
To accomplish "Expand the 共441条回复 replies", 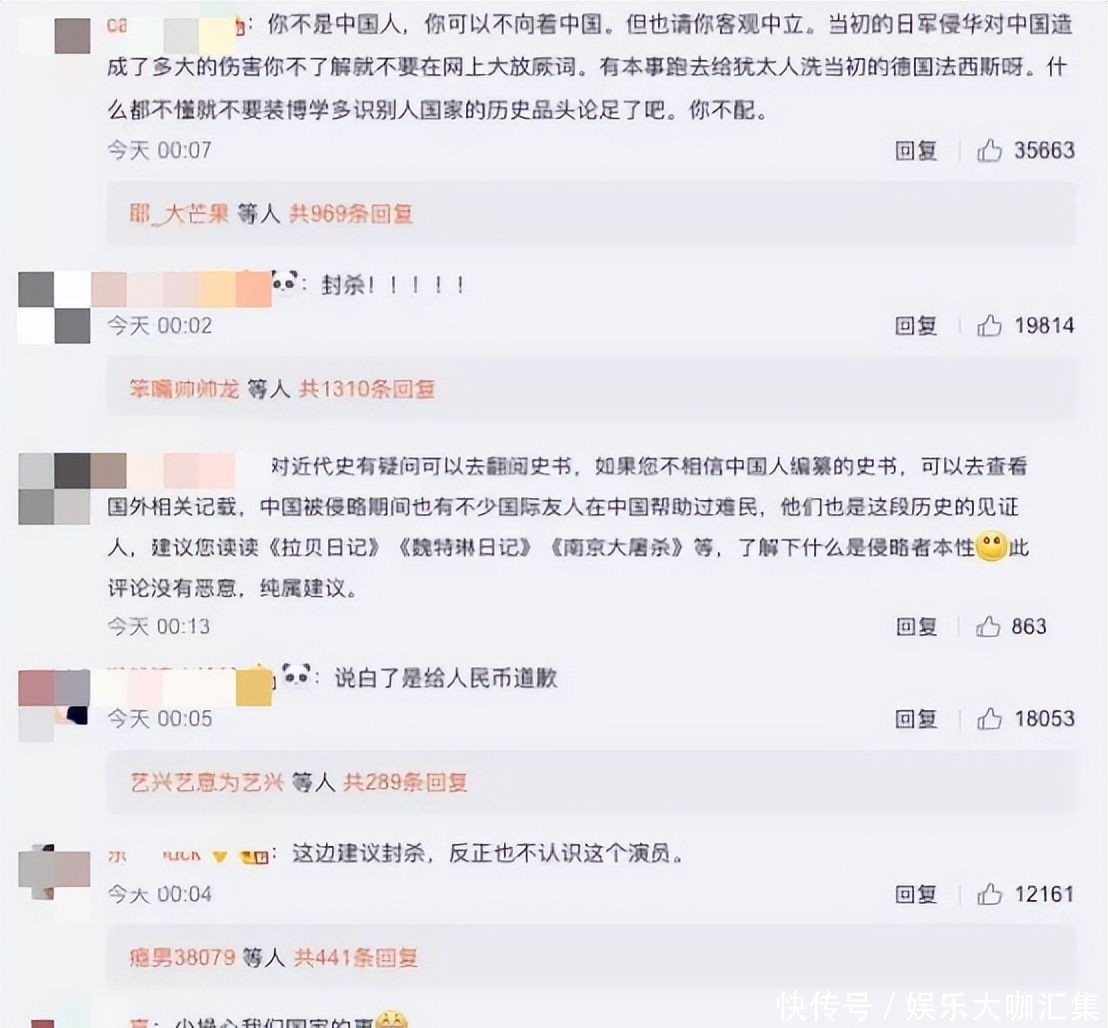I will [x=355, y=958].
